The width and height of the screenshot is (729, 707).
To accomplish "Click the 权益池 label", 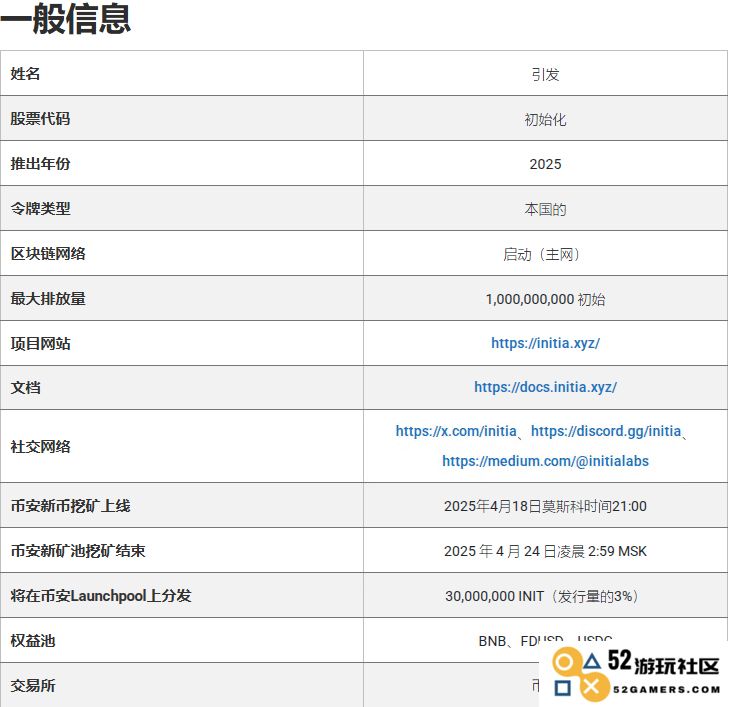I will pos(33,641).
